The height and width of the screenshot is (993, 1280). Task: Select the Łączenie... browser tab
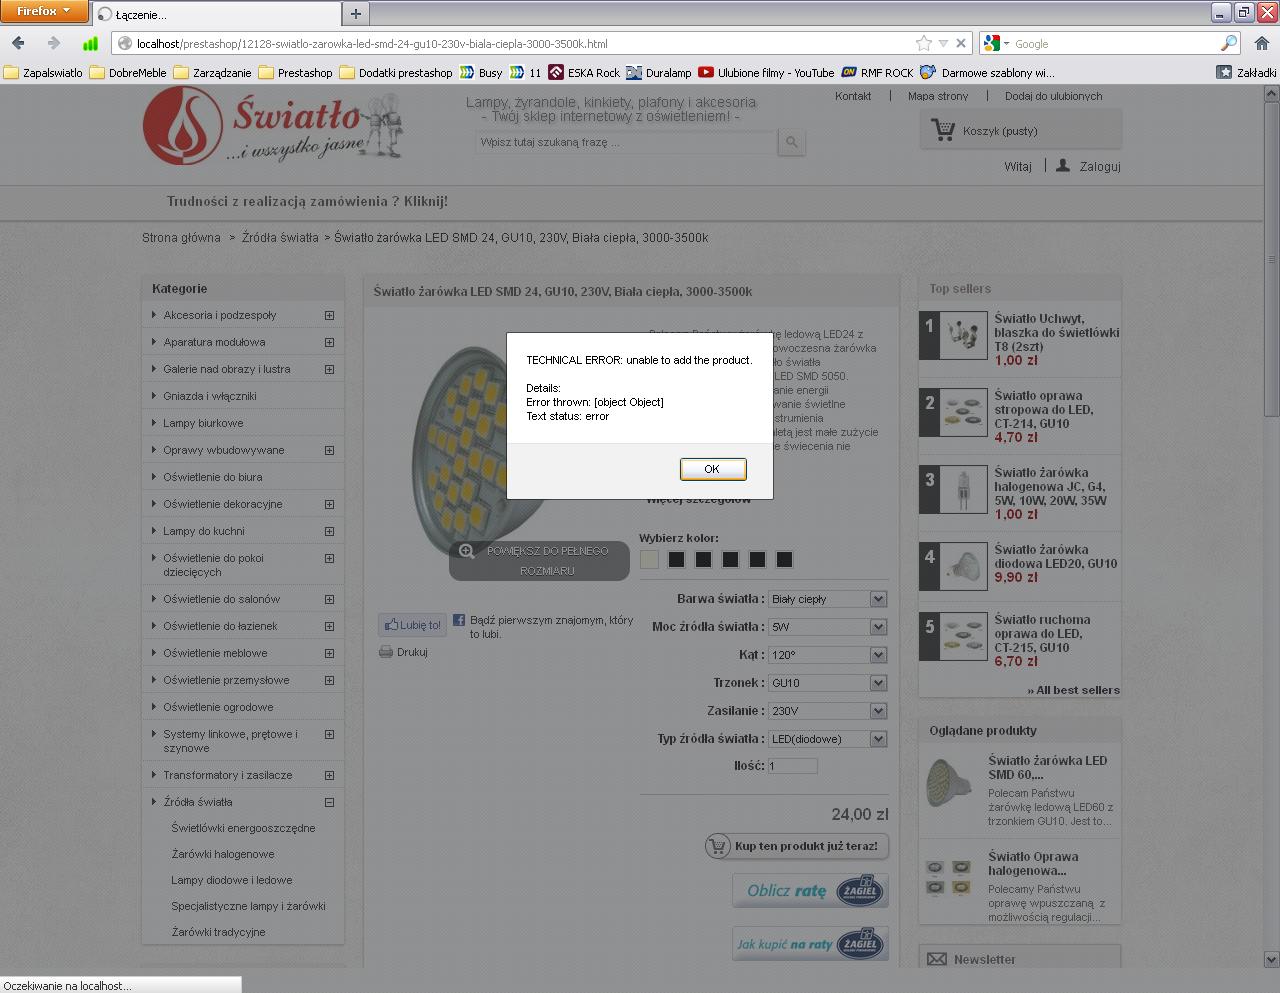(x=216, y=14)
